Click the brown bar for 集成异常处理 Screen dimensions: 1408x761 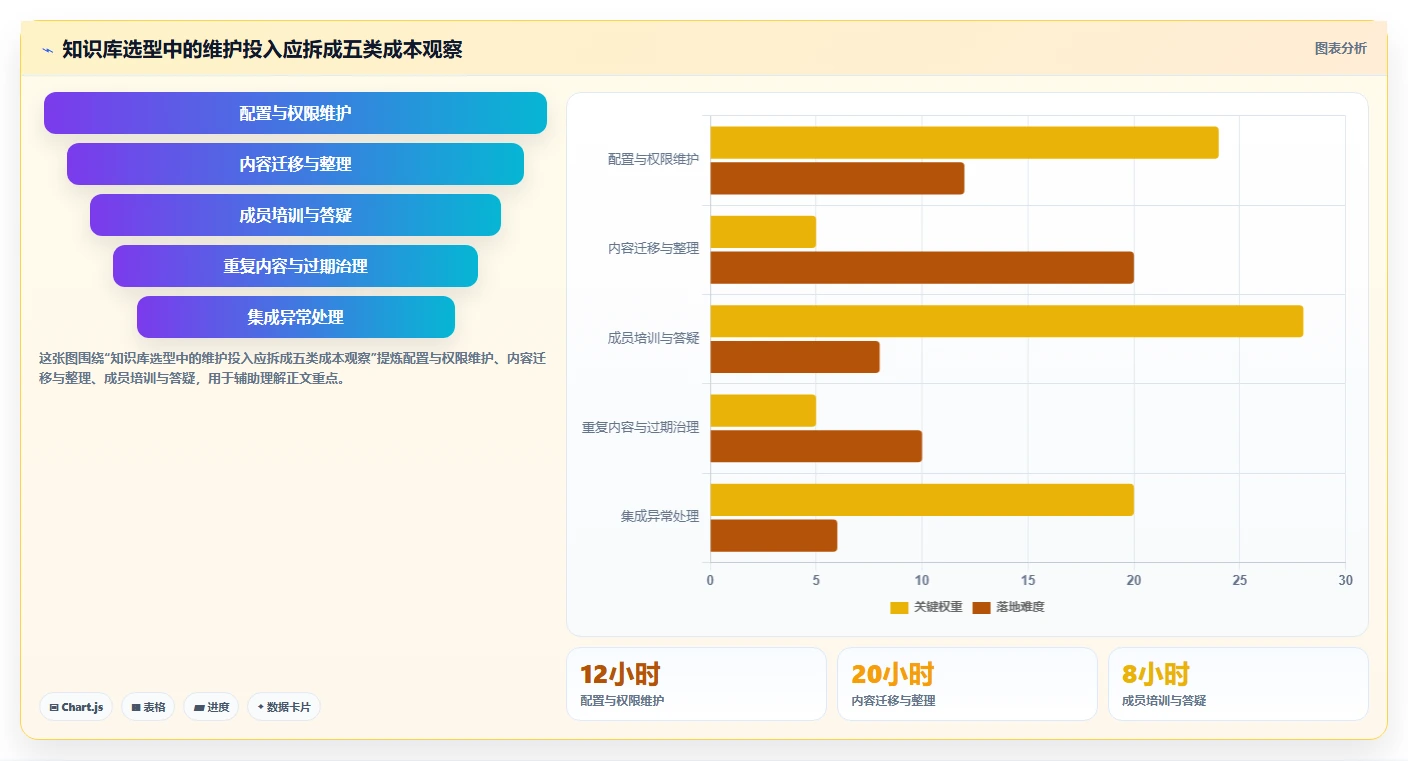(x=774, y=535)
